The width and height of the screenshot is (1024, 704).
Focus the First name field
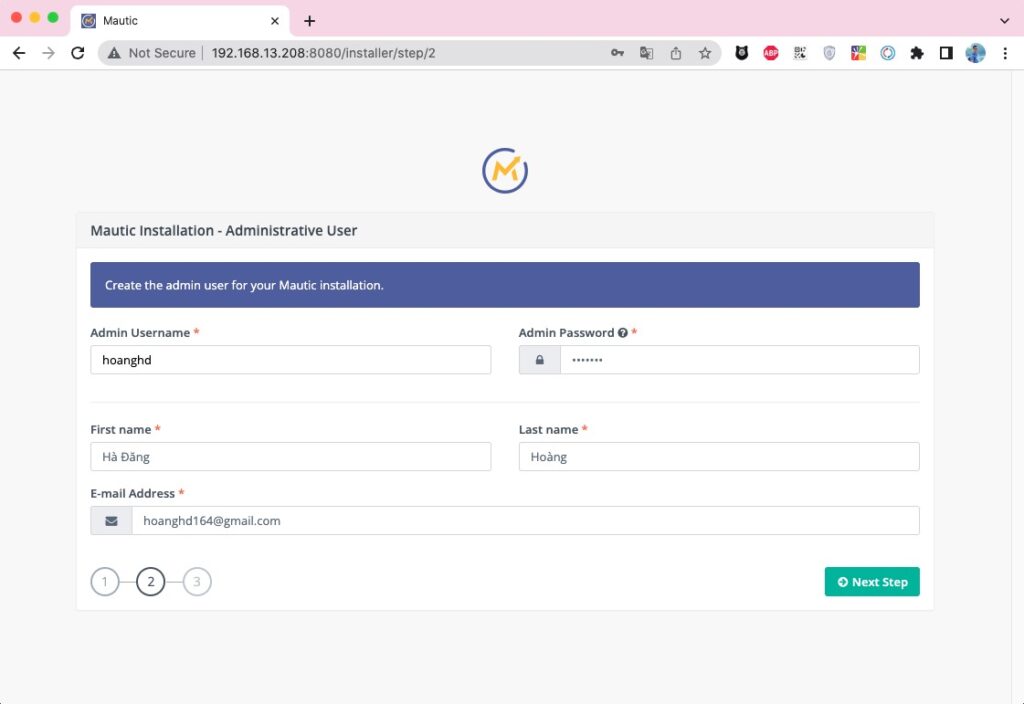(x=291, y=456)
